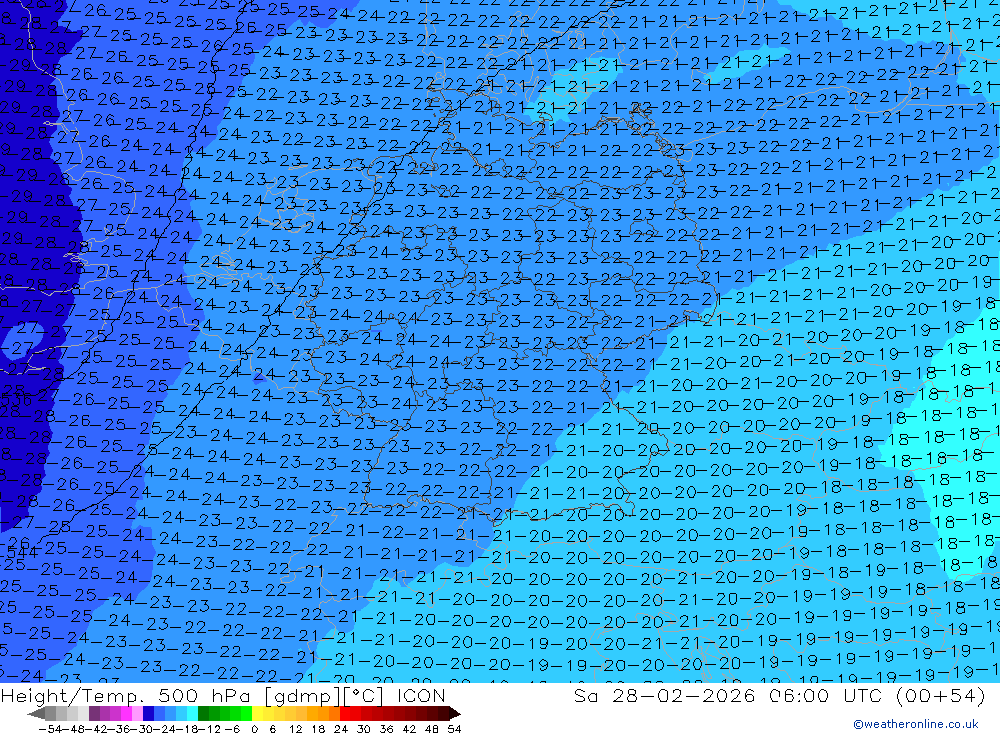1000x733 pixels.
Task: Select the dark blue legend swatch at -30
Action: point(148,713)
